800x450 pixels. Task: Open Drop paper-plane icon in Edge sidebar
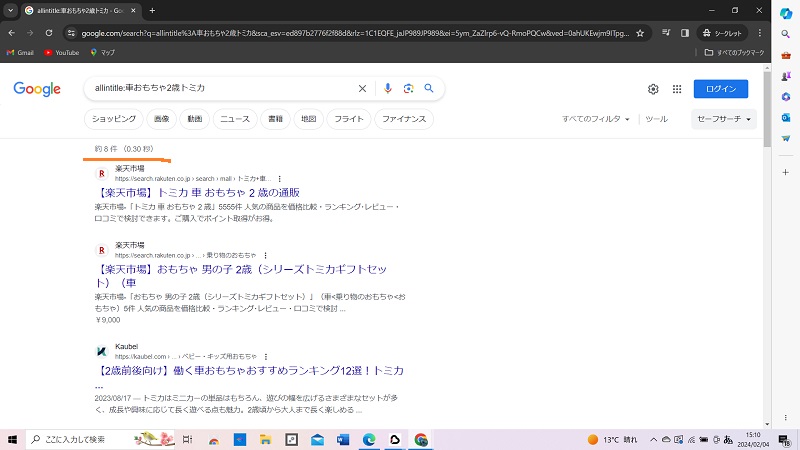786,138
